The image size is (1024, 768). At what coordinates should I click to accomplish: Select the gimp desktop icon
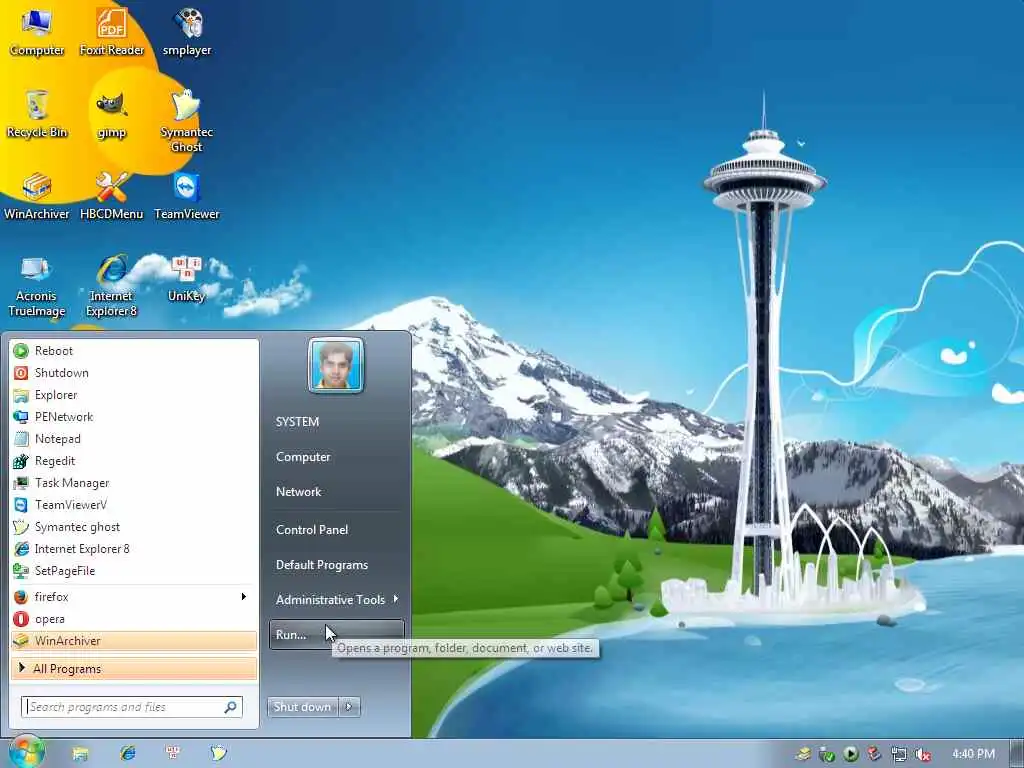click(x=112, y=115)
